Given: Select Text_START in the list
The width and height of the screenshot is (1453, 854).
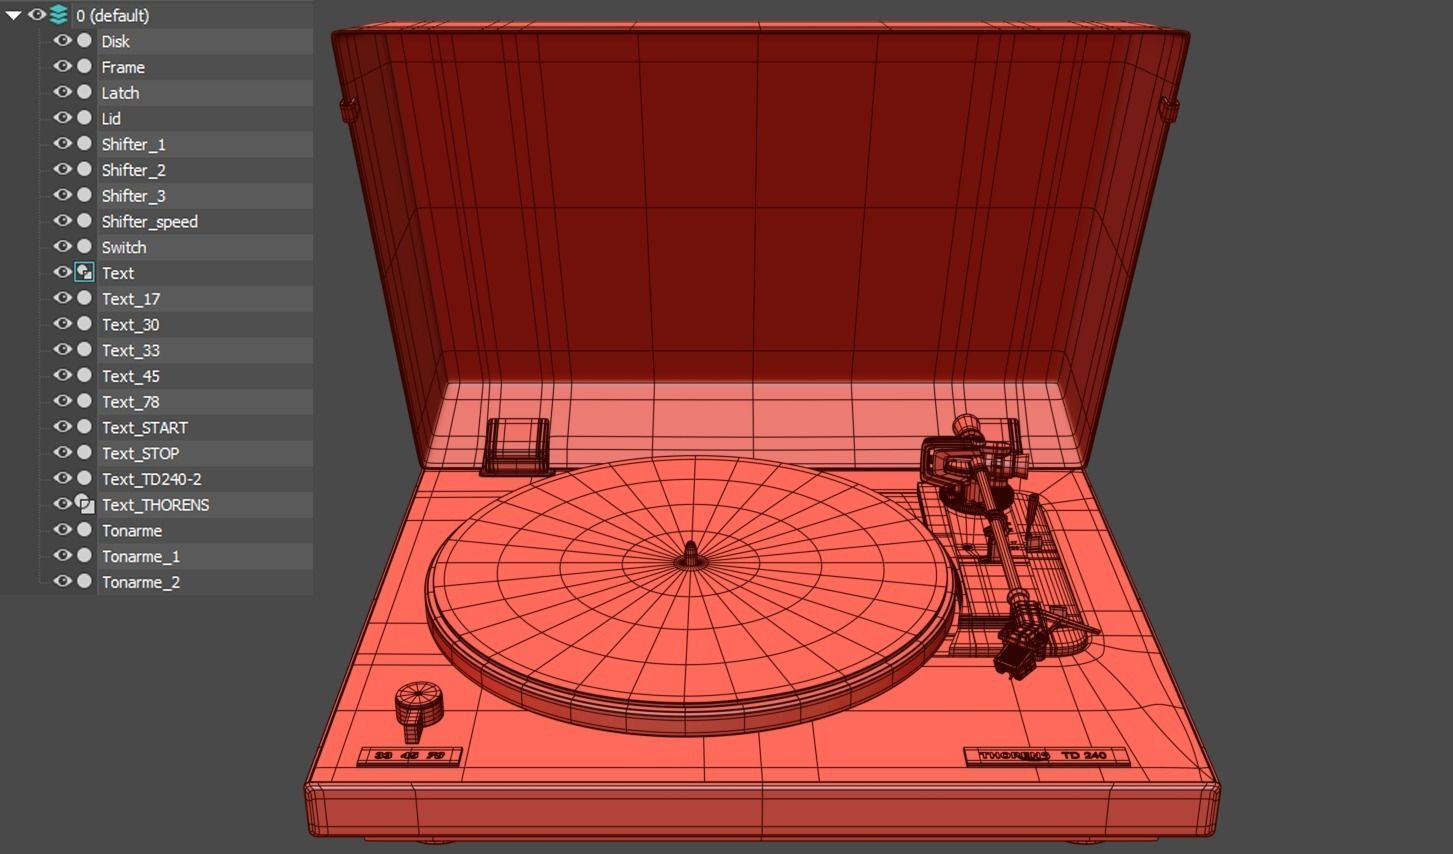Looking at the screenshot, I should click(144, 428).
